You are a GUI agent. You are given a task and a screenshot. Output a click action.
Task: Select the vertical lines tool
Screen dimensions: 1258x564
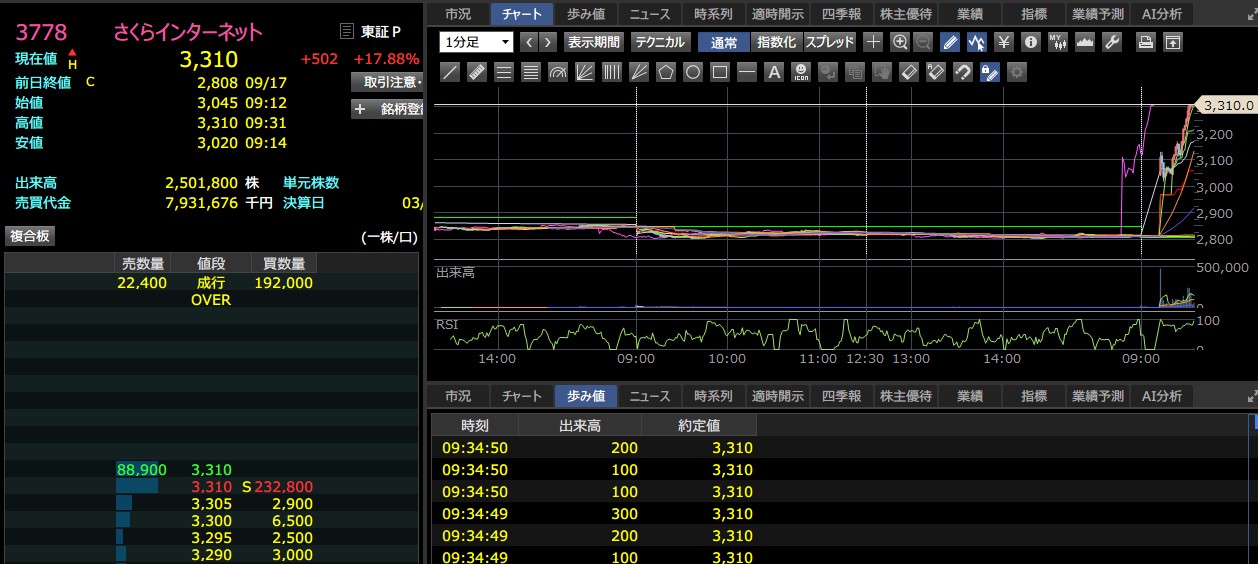pyautogui.click(x=612, y=72)
